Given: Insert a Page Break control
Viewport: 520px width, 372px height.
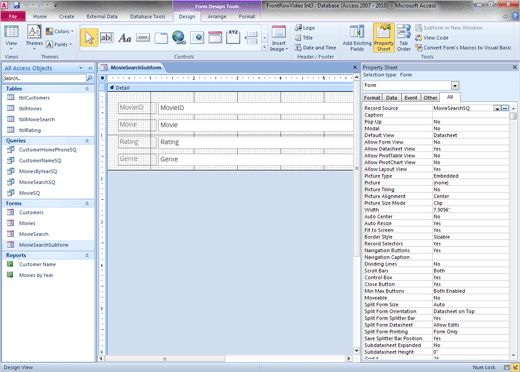Looking at the screenshot, I should click(x=251, y=38).
